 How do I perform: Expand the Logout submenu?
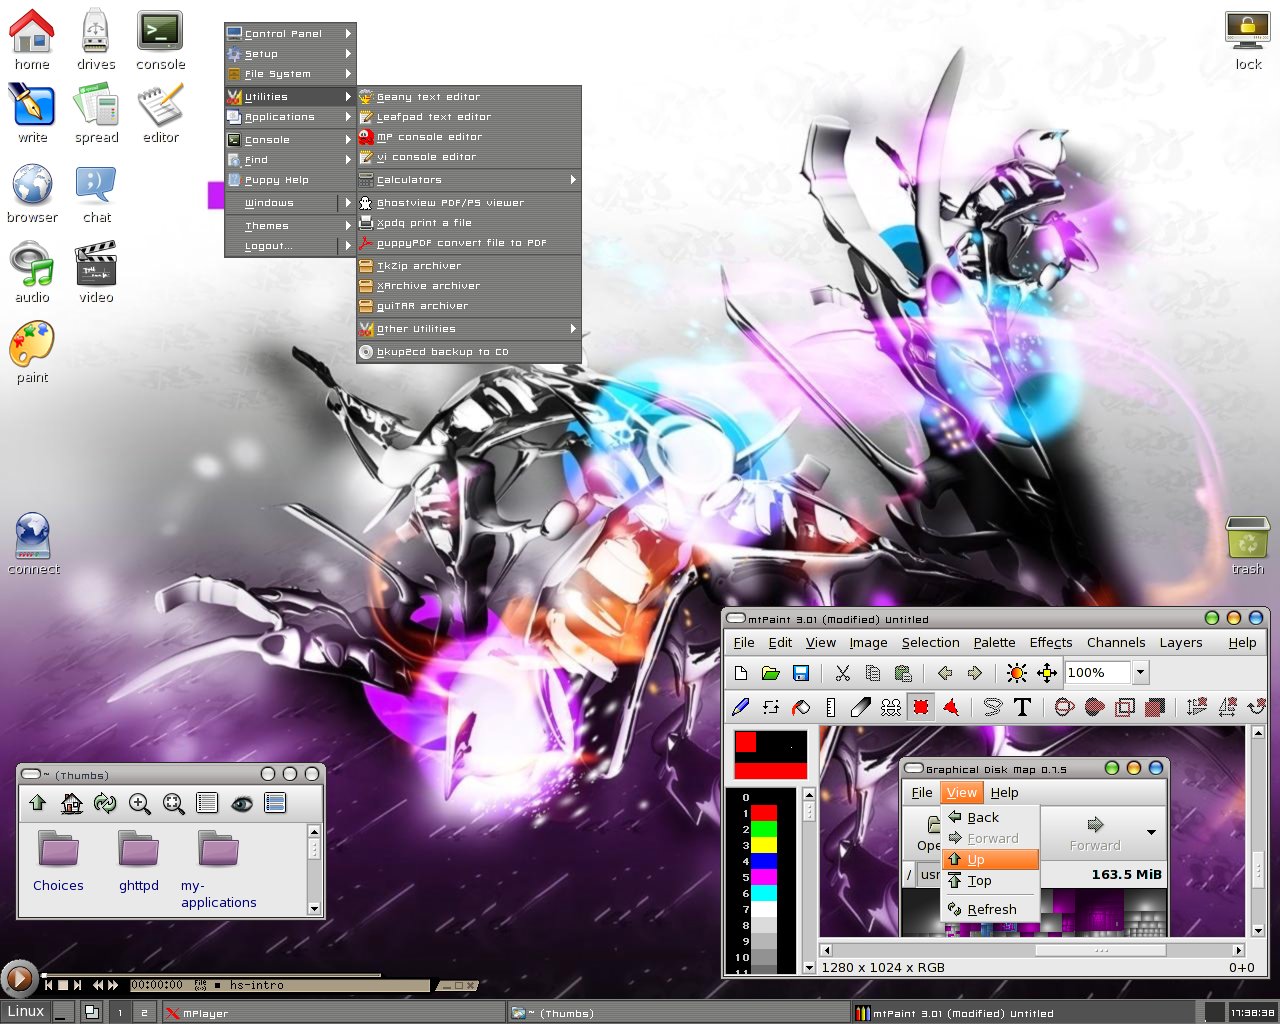click(290, 246)
